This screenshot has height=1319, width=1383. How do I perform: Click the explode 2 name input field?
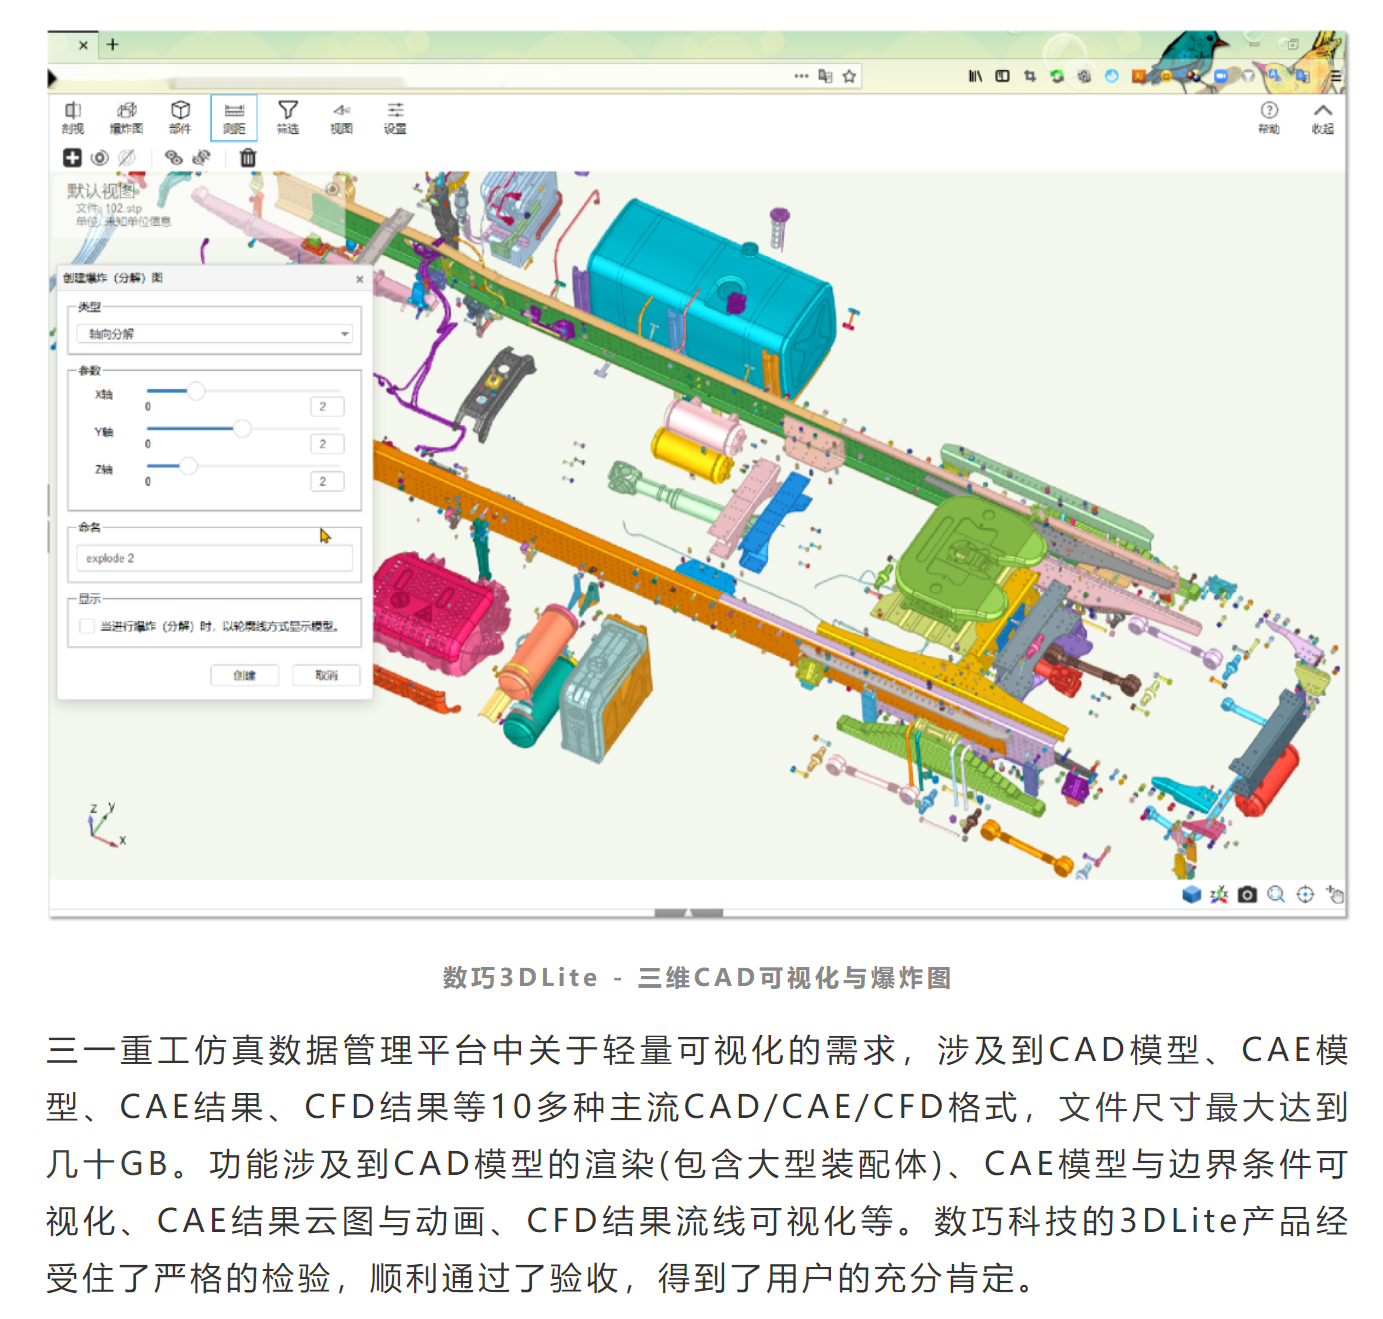(215, 559)
